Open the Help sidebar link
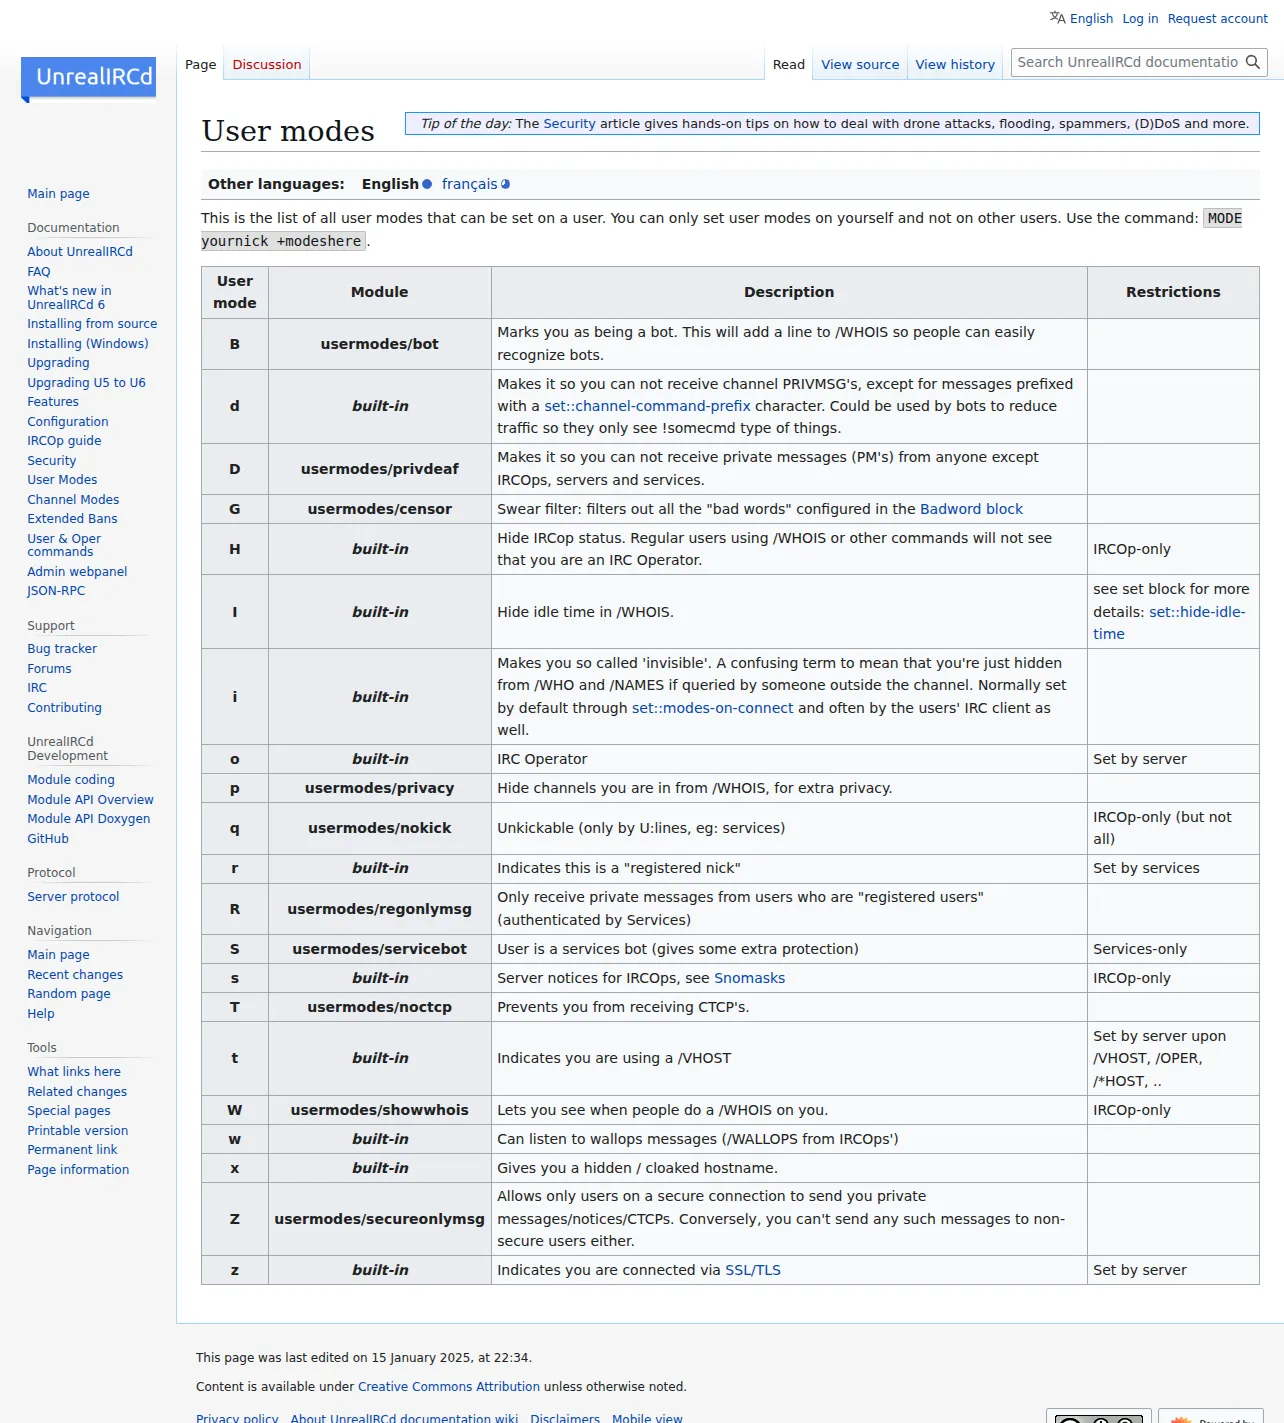The image size is (1284, 1423). pyautogui.click(x=41, y=1014)
